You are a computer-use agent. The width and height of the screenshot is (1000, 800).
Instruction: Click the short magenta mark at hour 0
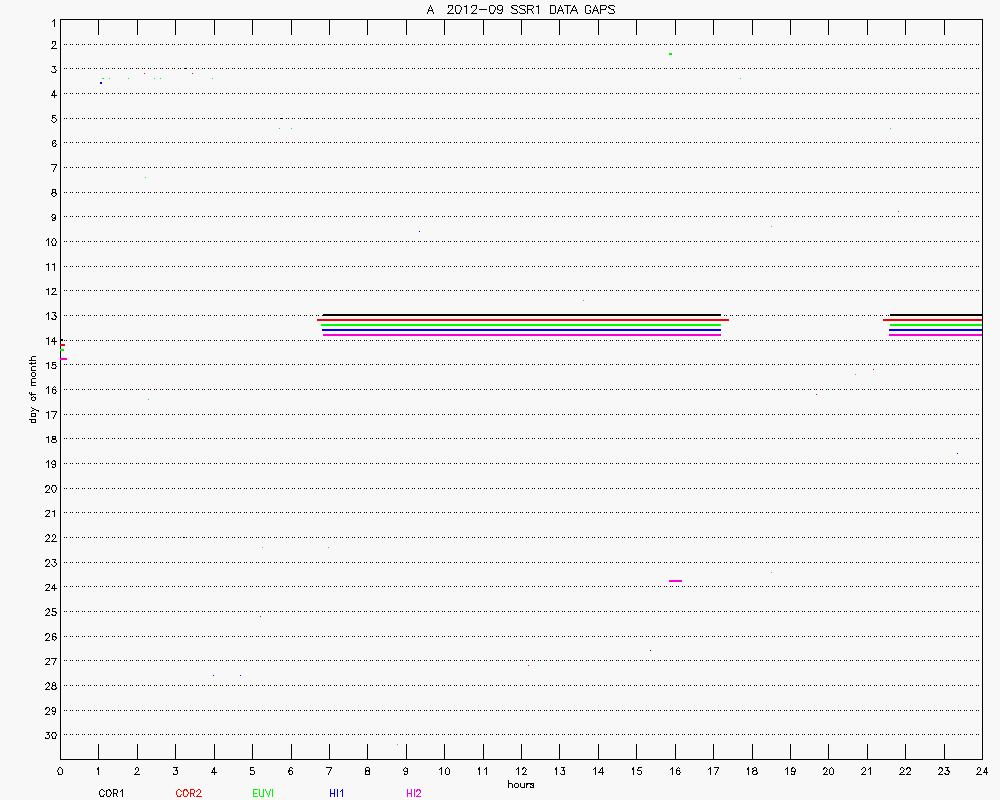click(63, 358)
